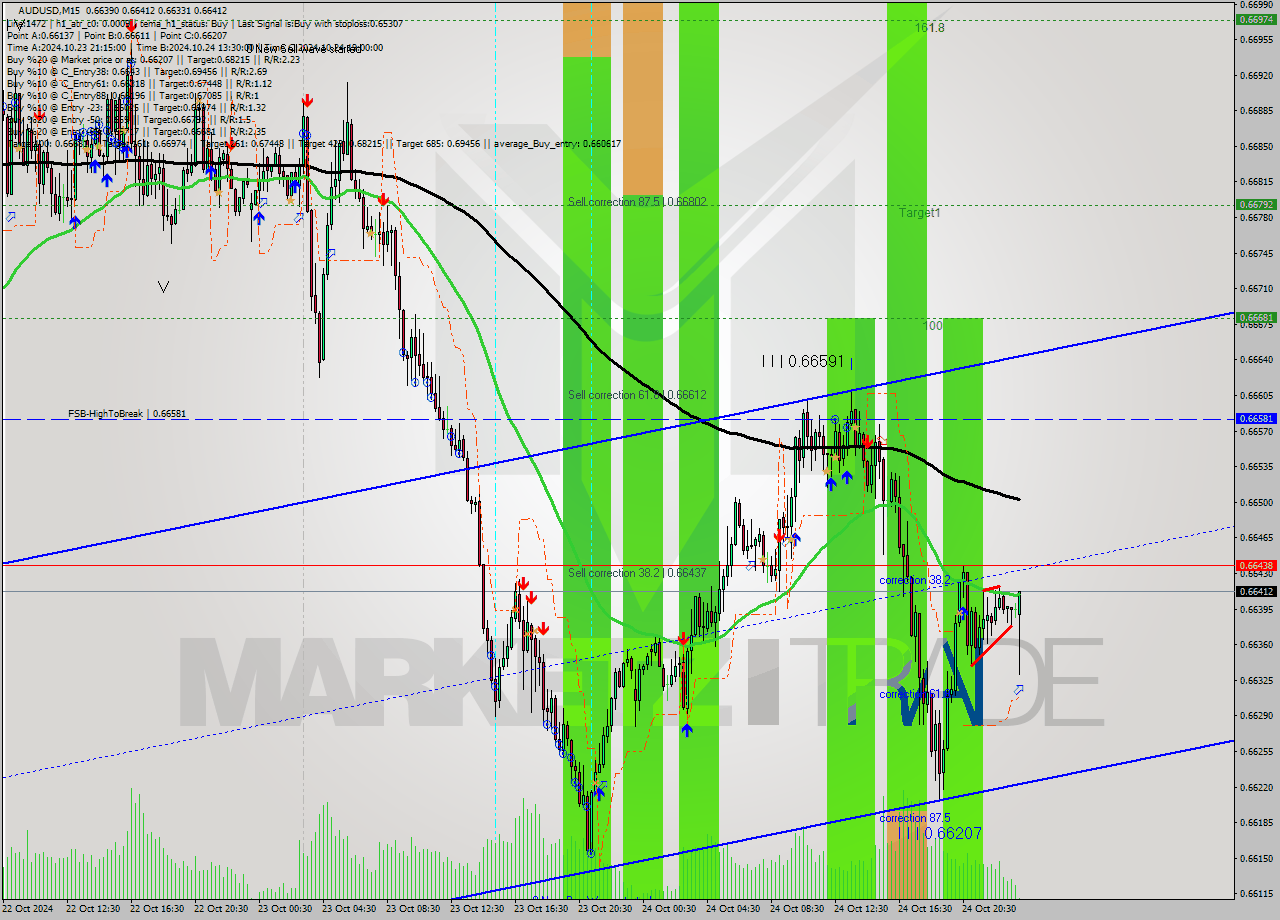Click the '161.8' Fibonacci label
The width and height of the screenshot is (1280, 920).
point(929,28)
